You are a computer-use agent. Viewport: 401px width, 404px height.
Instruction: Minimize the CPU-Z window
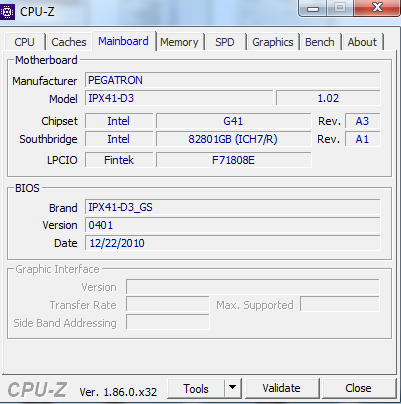(313, 8)
